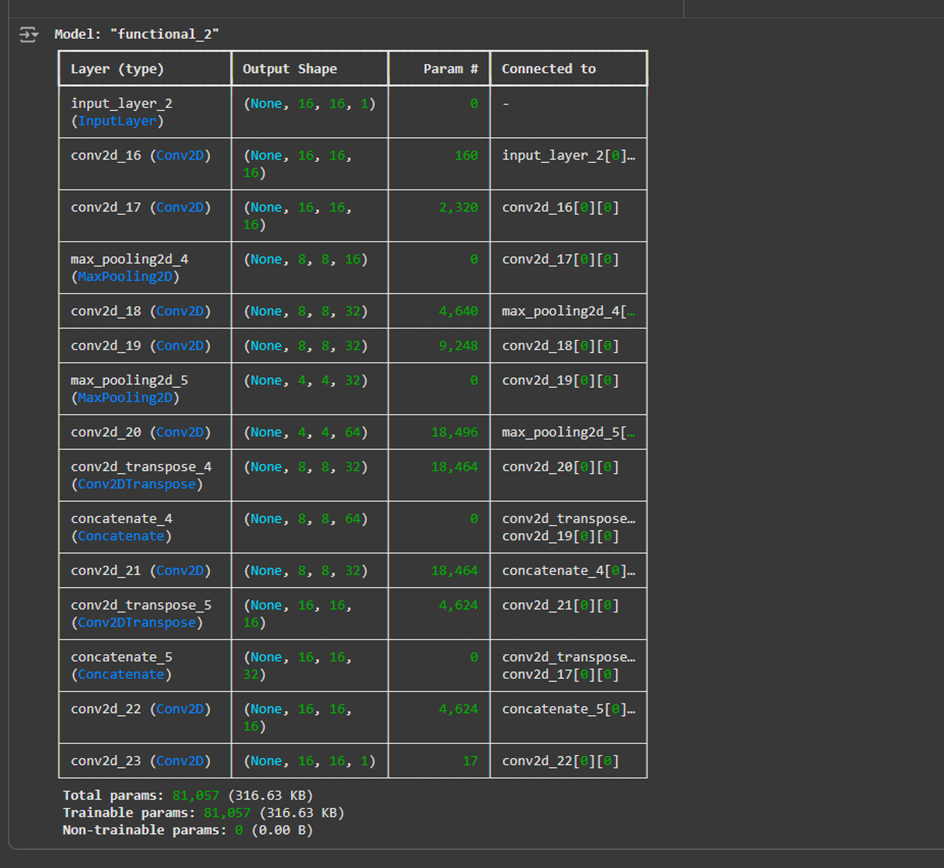The height and width of the screenshot is (868, 944).
Task: Click the "Layer (type)" column header
Action: (x=117, y=69)
